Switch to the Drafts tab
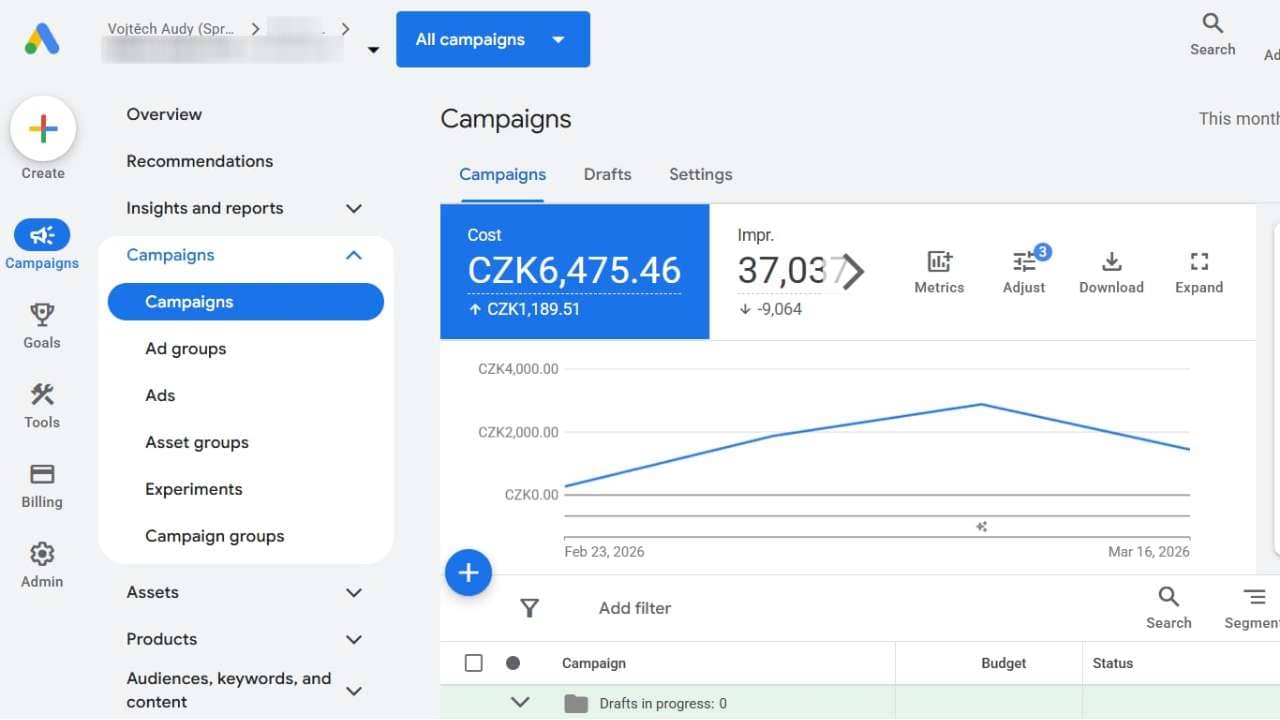 [607, 174]
